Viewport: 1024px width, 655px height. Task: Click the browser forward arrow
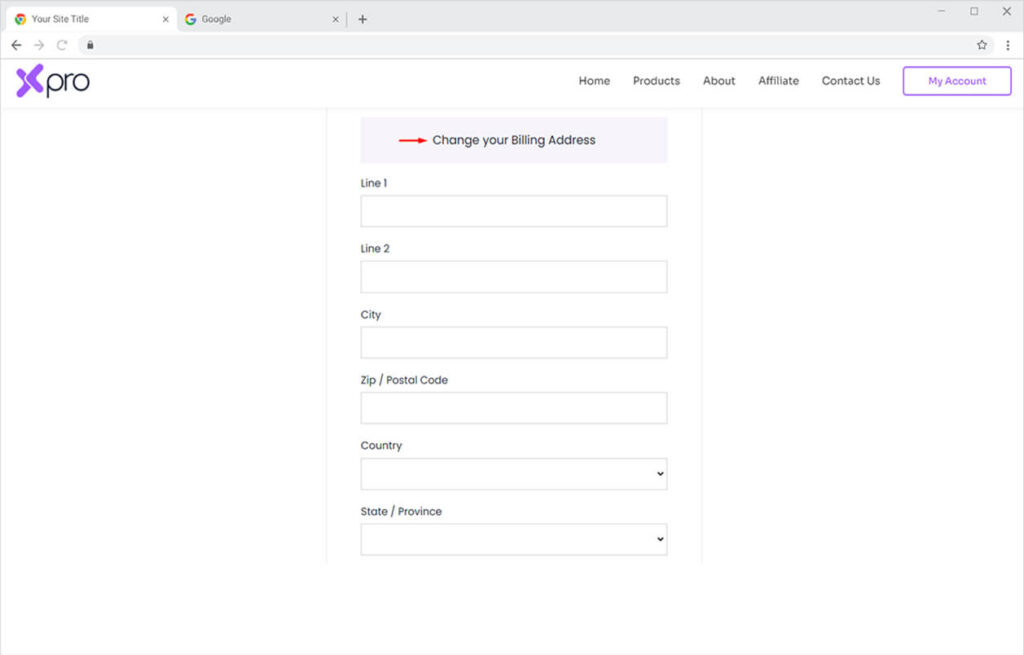tap(39, 45)
